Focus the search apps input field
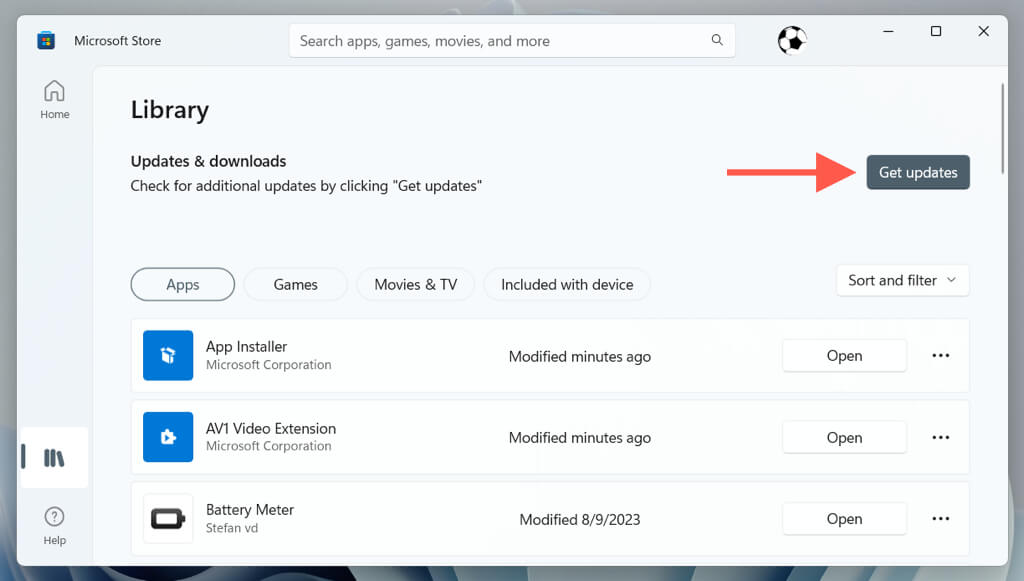Viewport: 1024px width, 581px height. click(500, 41)
